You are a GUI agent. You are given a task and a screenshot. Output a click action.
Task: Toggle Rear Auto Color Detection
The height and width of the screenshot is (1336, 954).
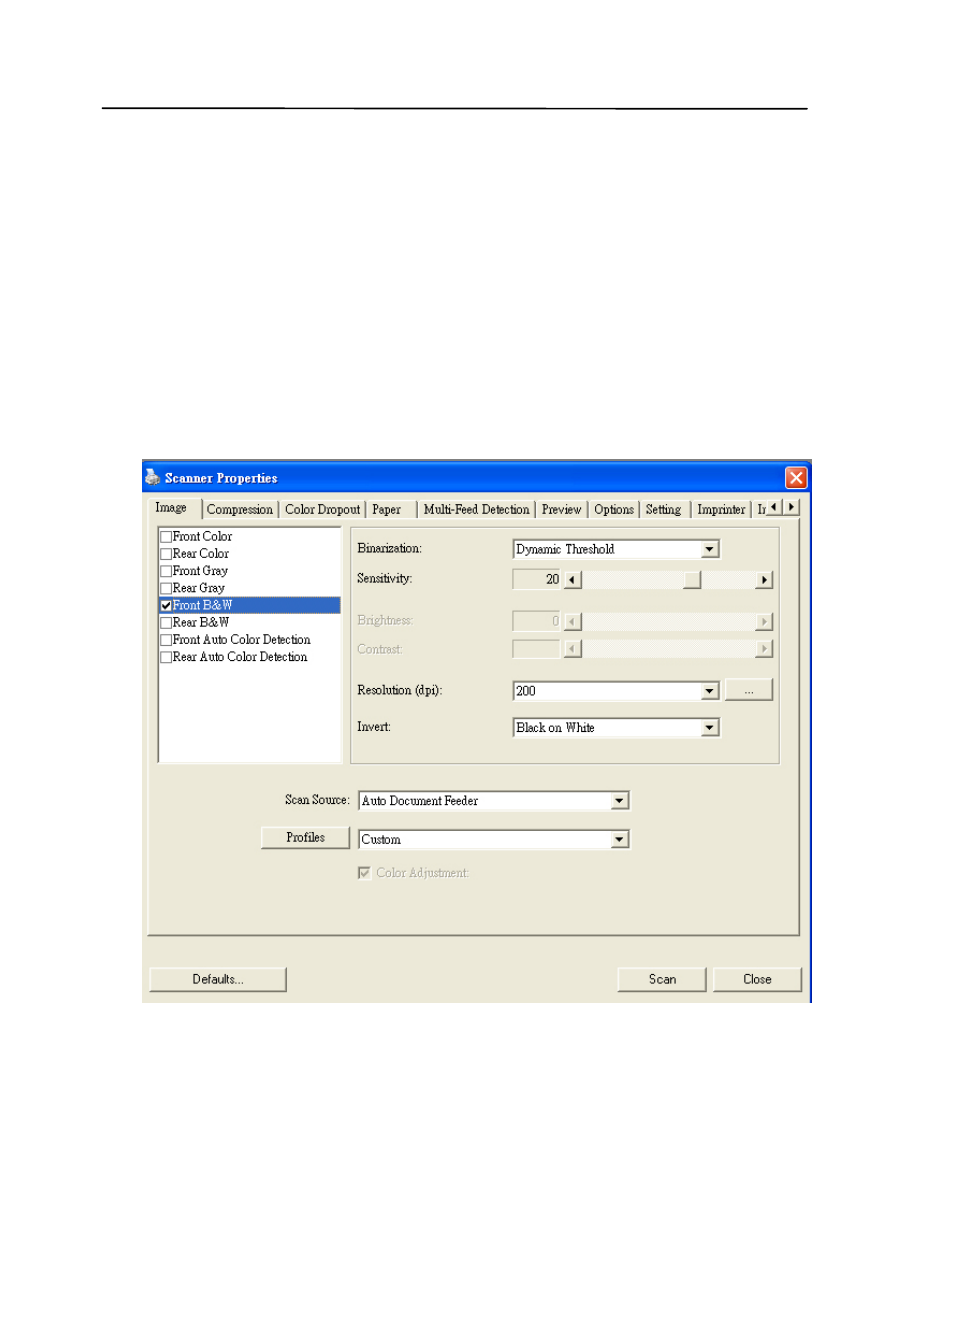pyautogui.click(x=166, y=657)
